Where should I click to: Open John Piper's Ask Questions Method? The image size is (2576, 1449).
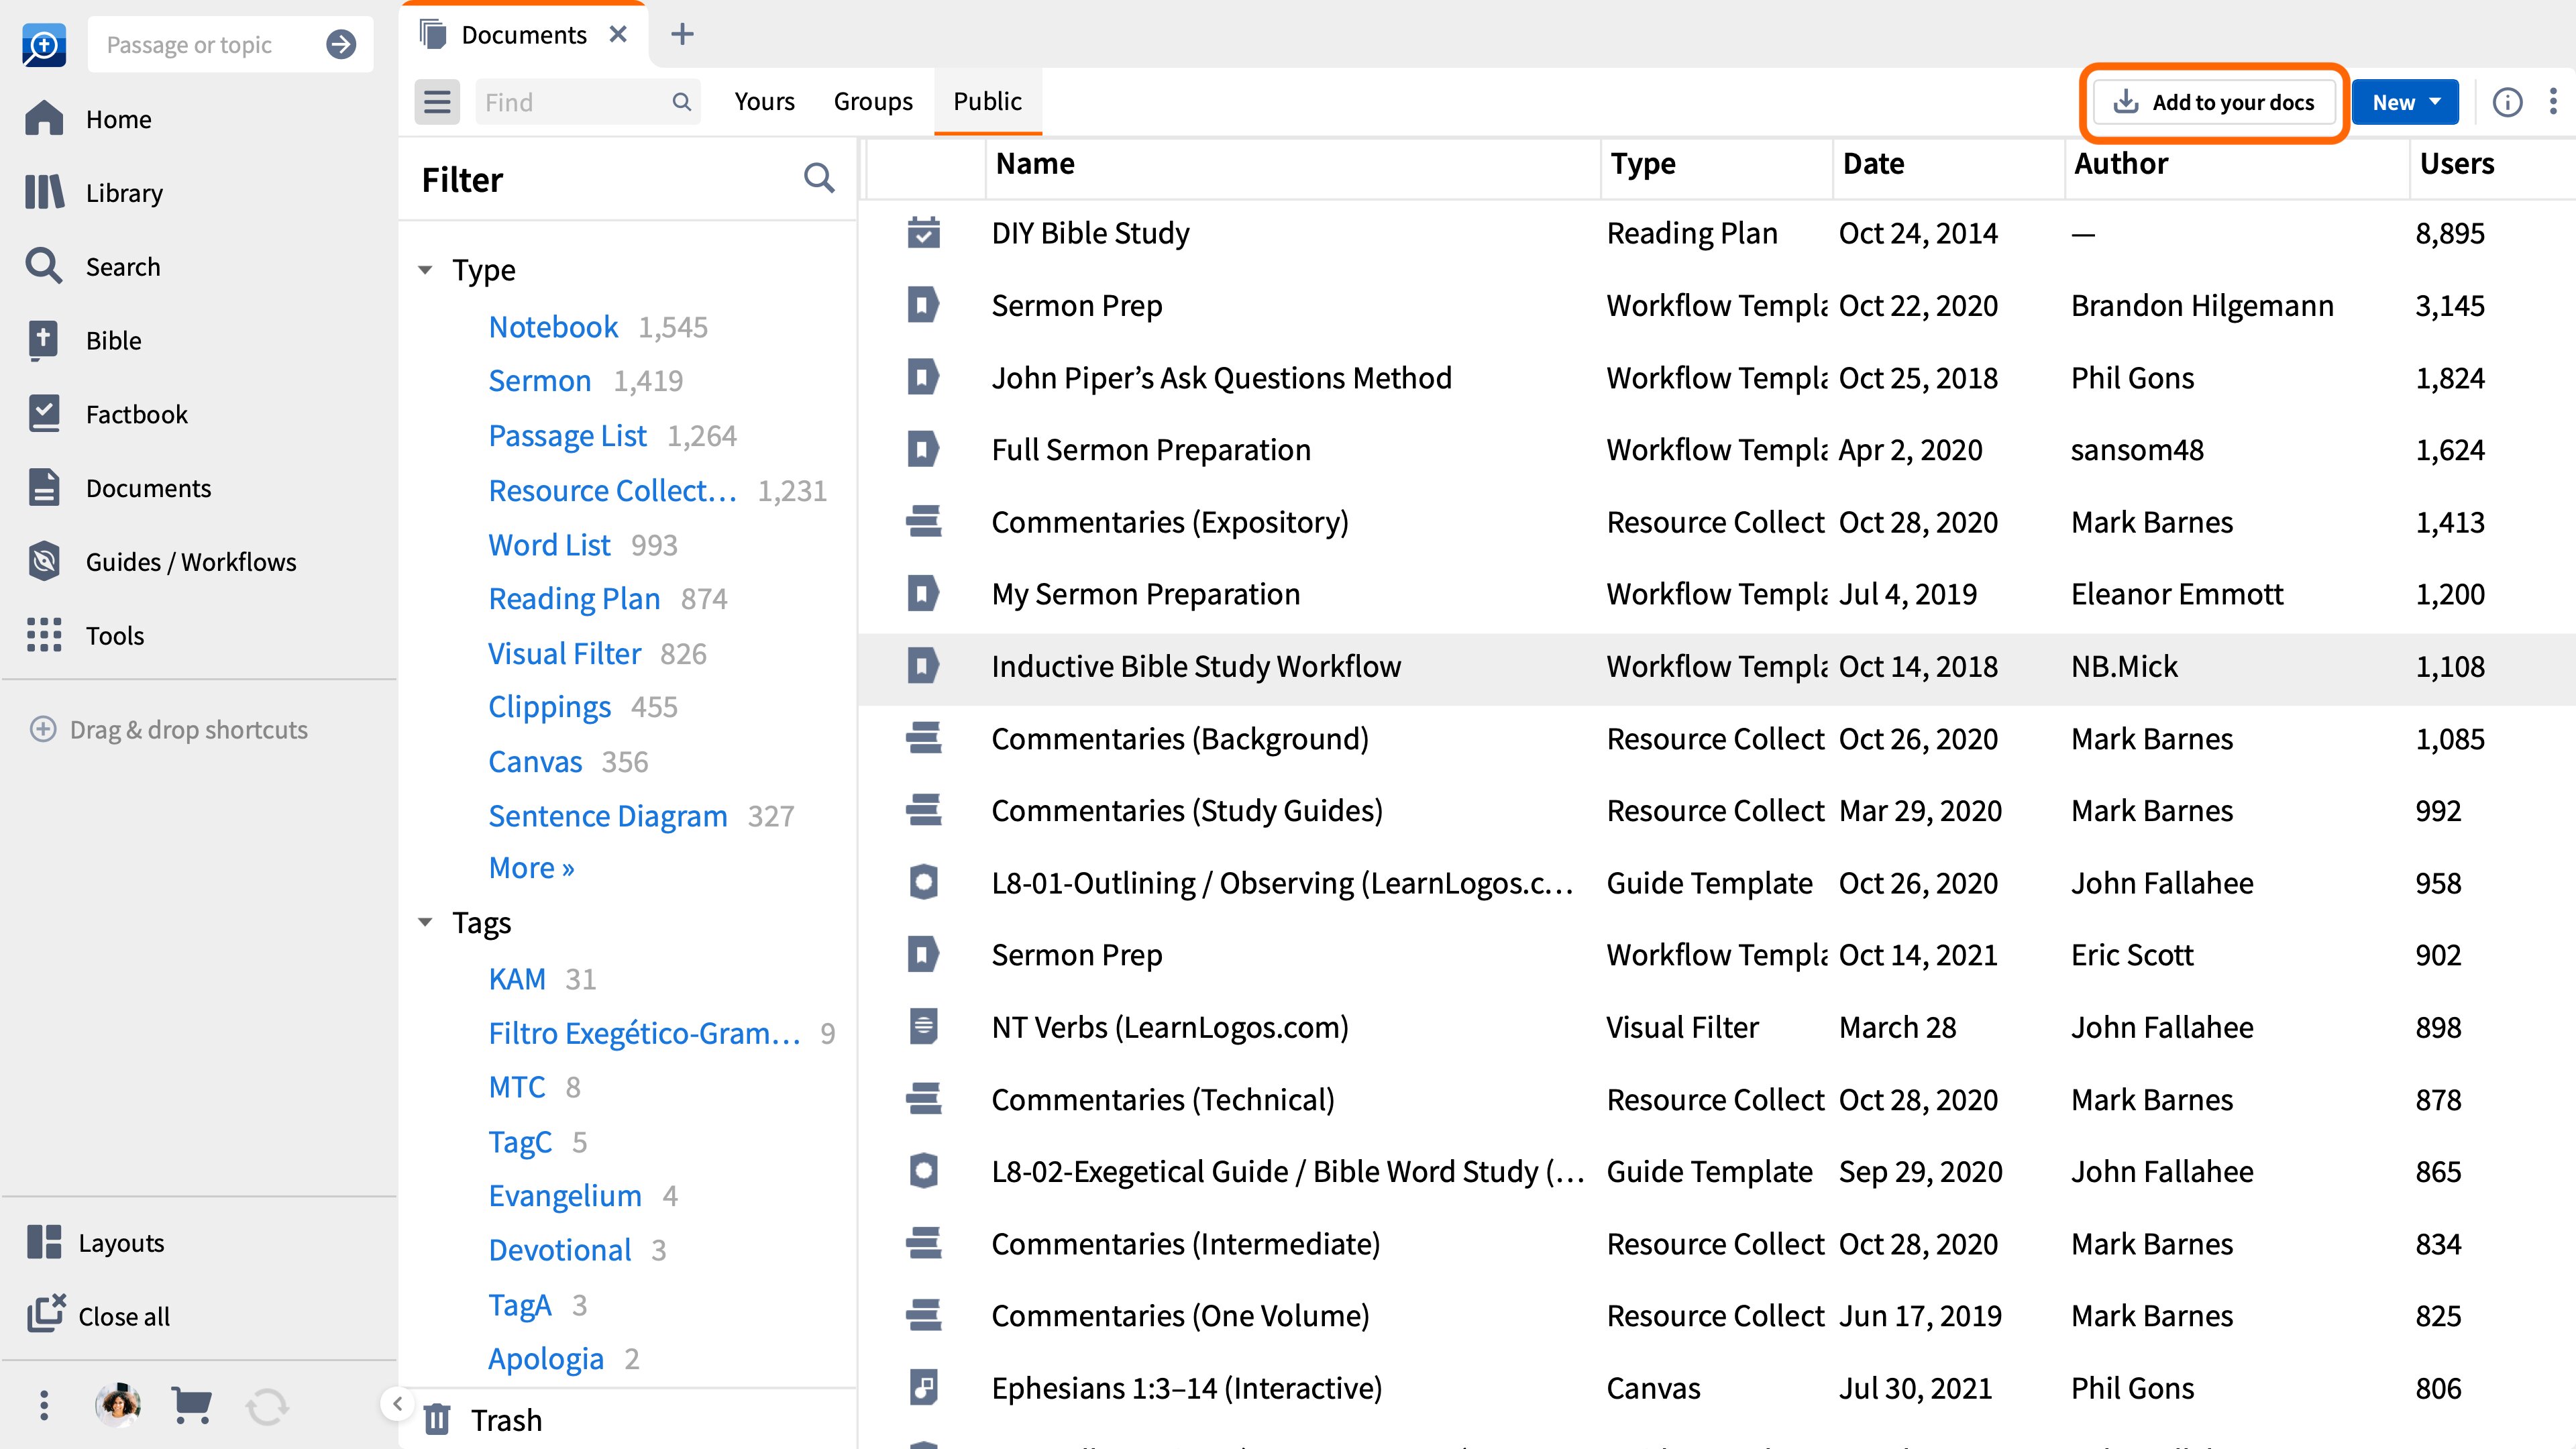tap(1221, 378)
